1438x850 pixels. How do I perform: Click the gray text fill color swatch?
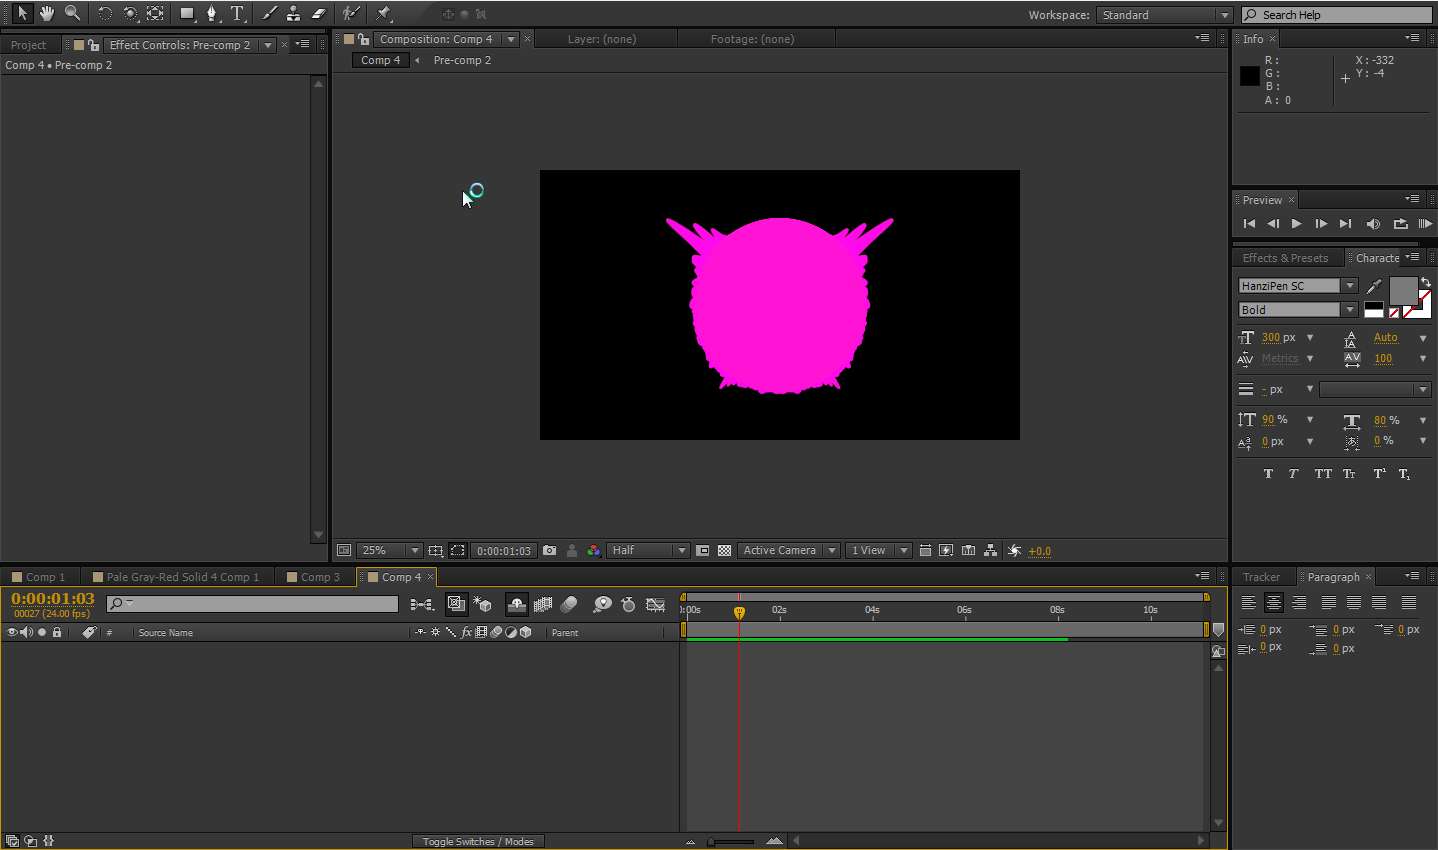tap(1402, 291)
